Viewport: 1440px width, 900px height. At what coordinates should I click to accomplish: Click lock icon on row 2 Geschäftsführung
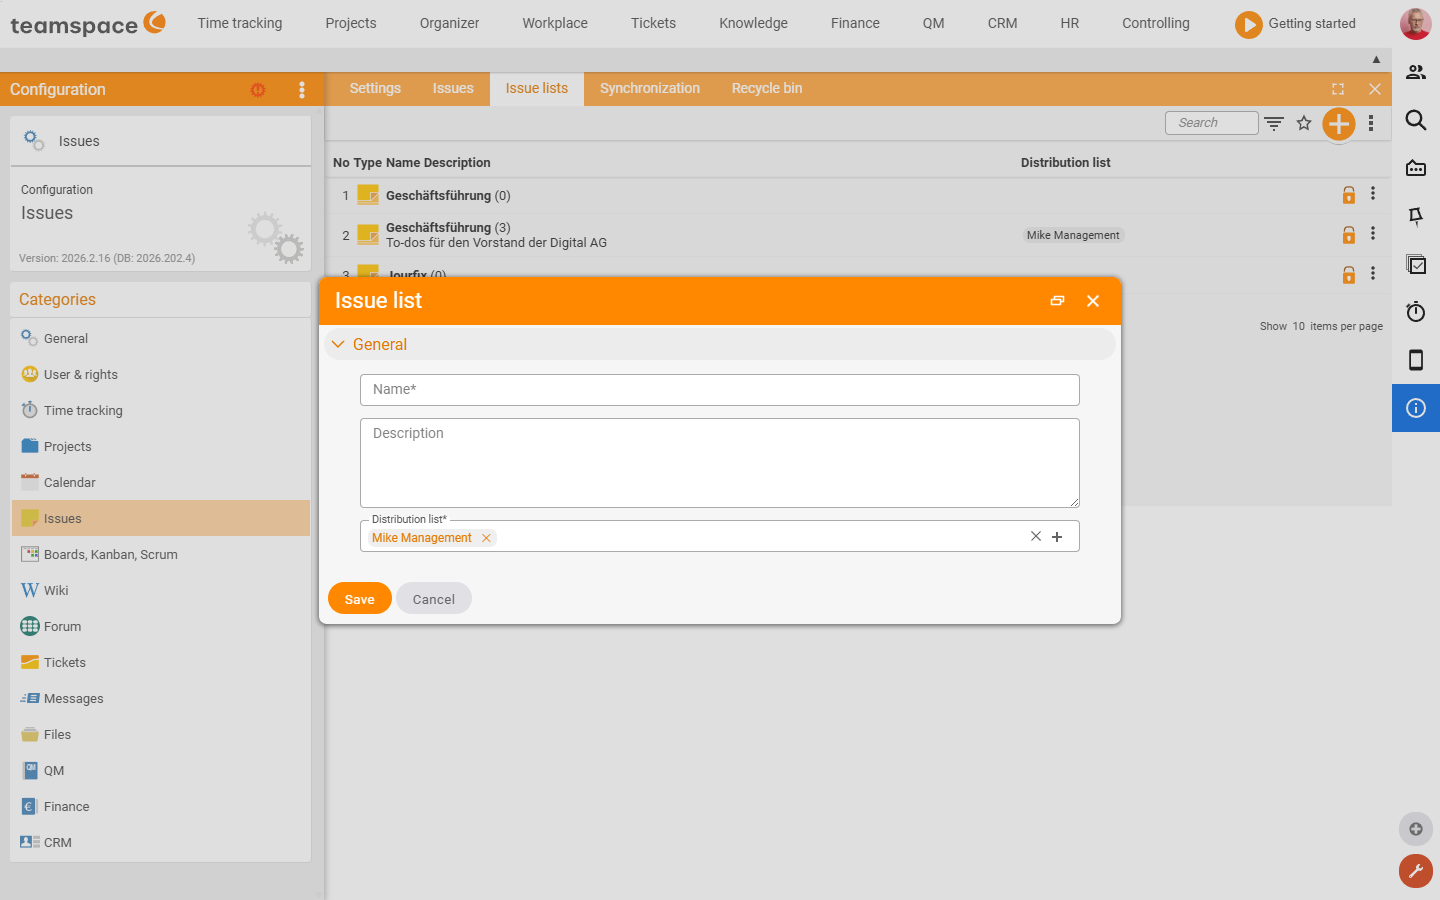tap(1349, 235)
